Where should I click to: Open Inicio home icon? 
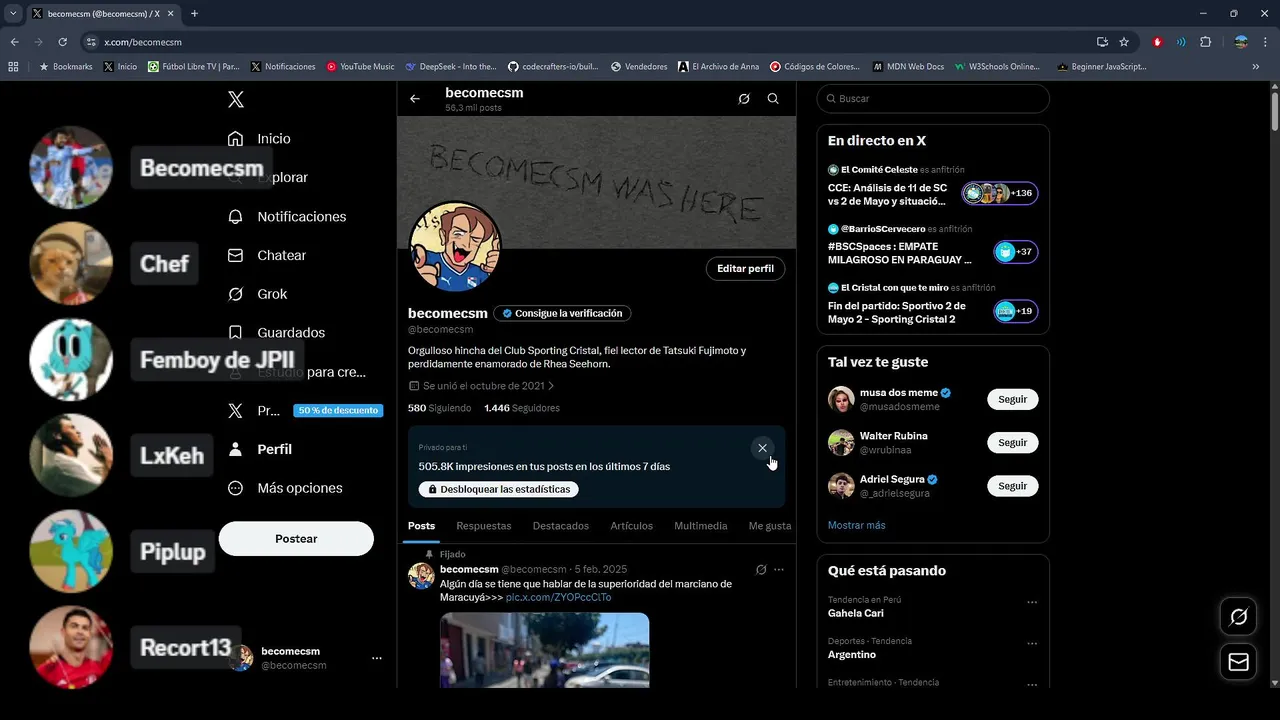(x=236, y=138)
